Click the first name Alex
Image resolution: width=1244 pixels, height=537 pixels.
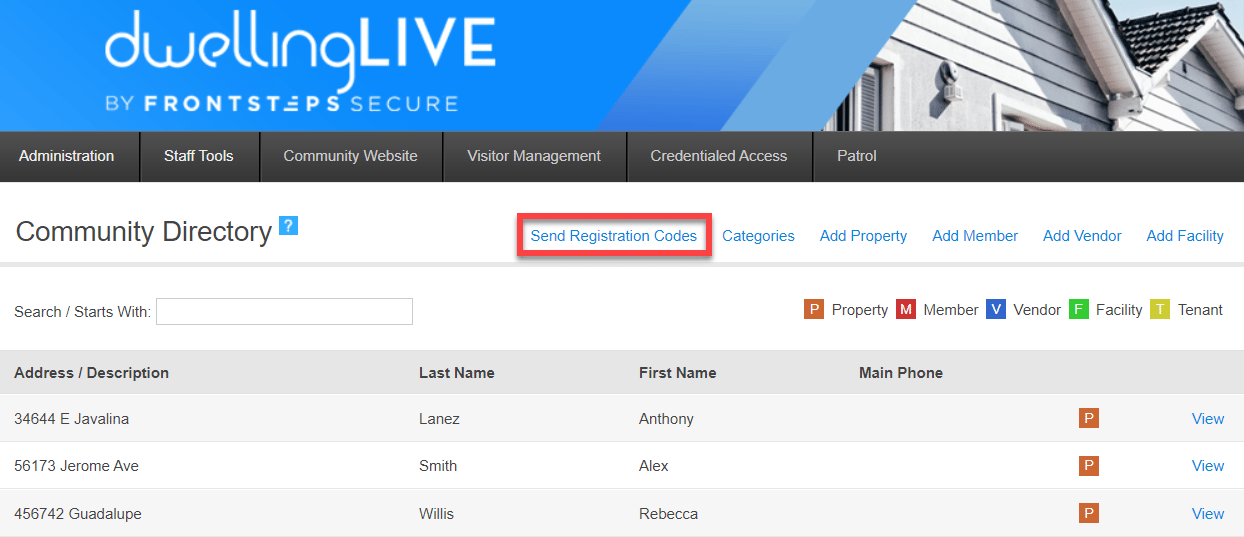click(654, 466)
